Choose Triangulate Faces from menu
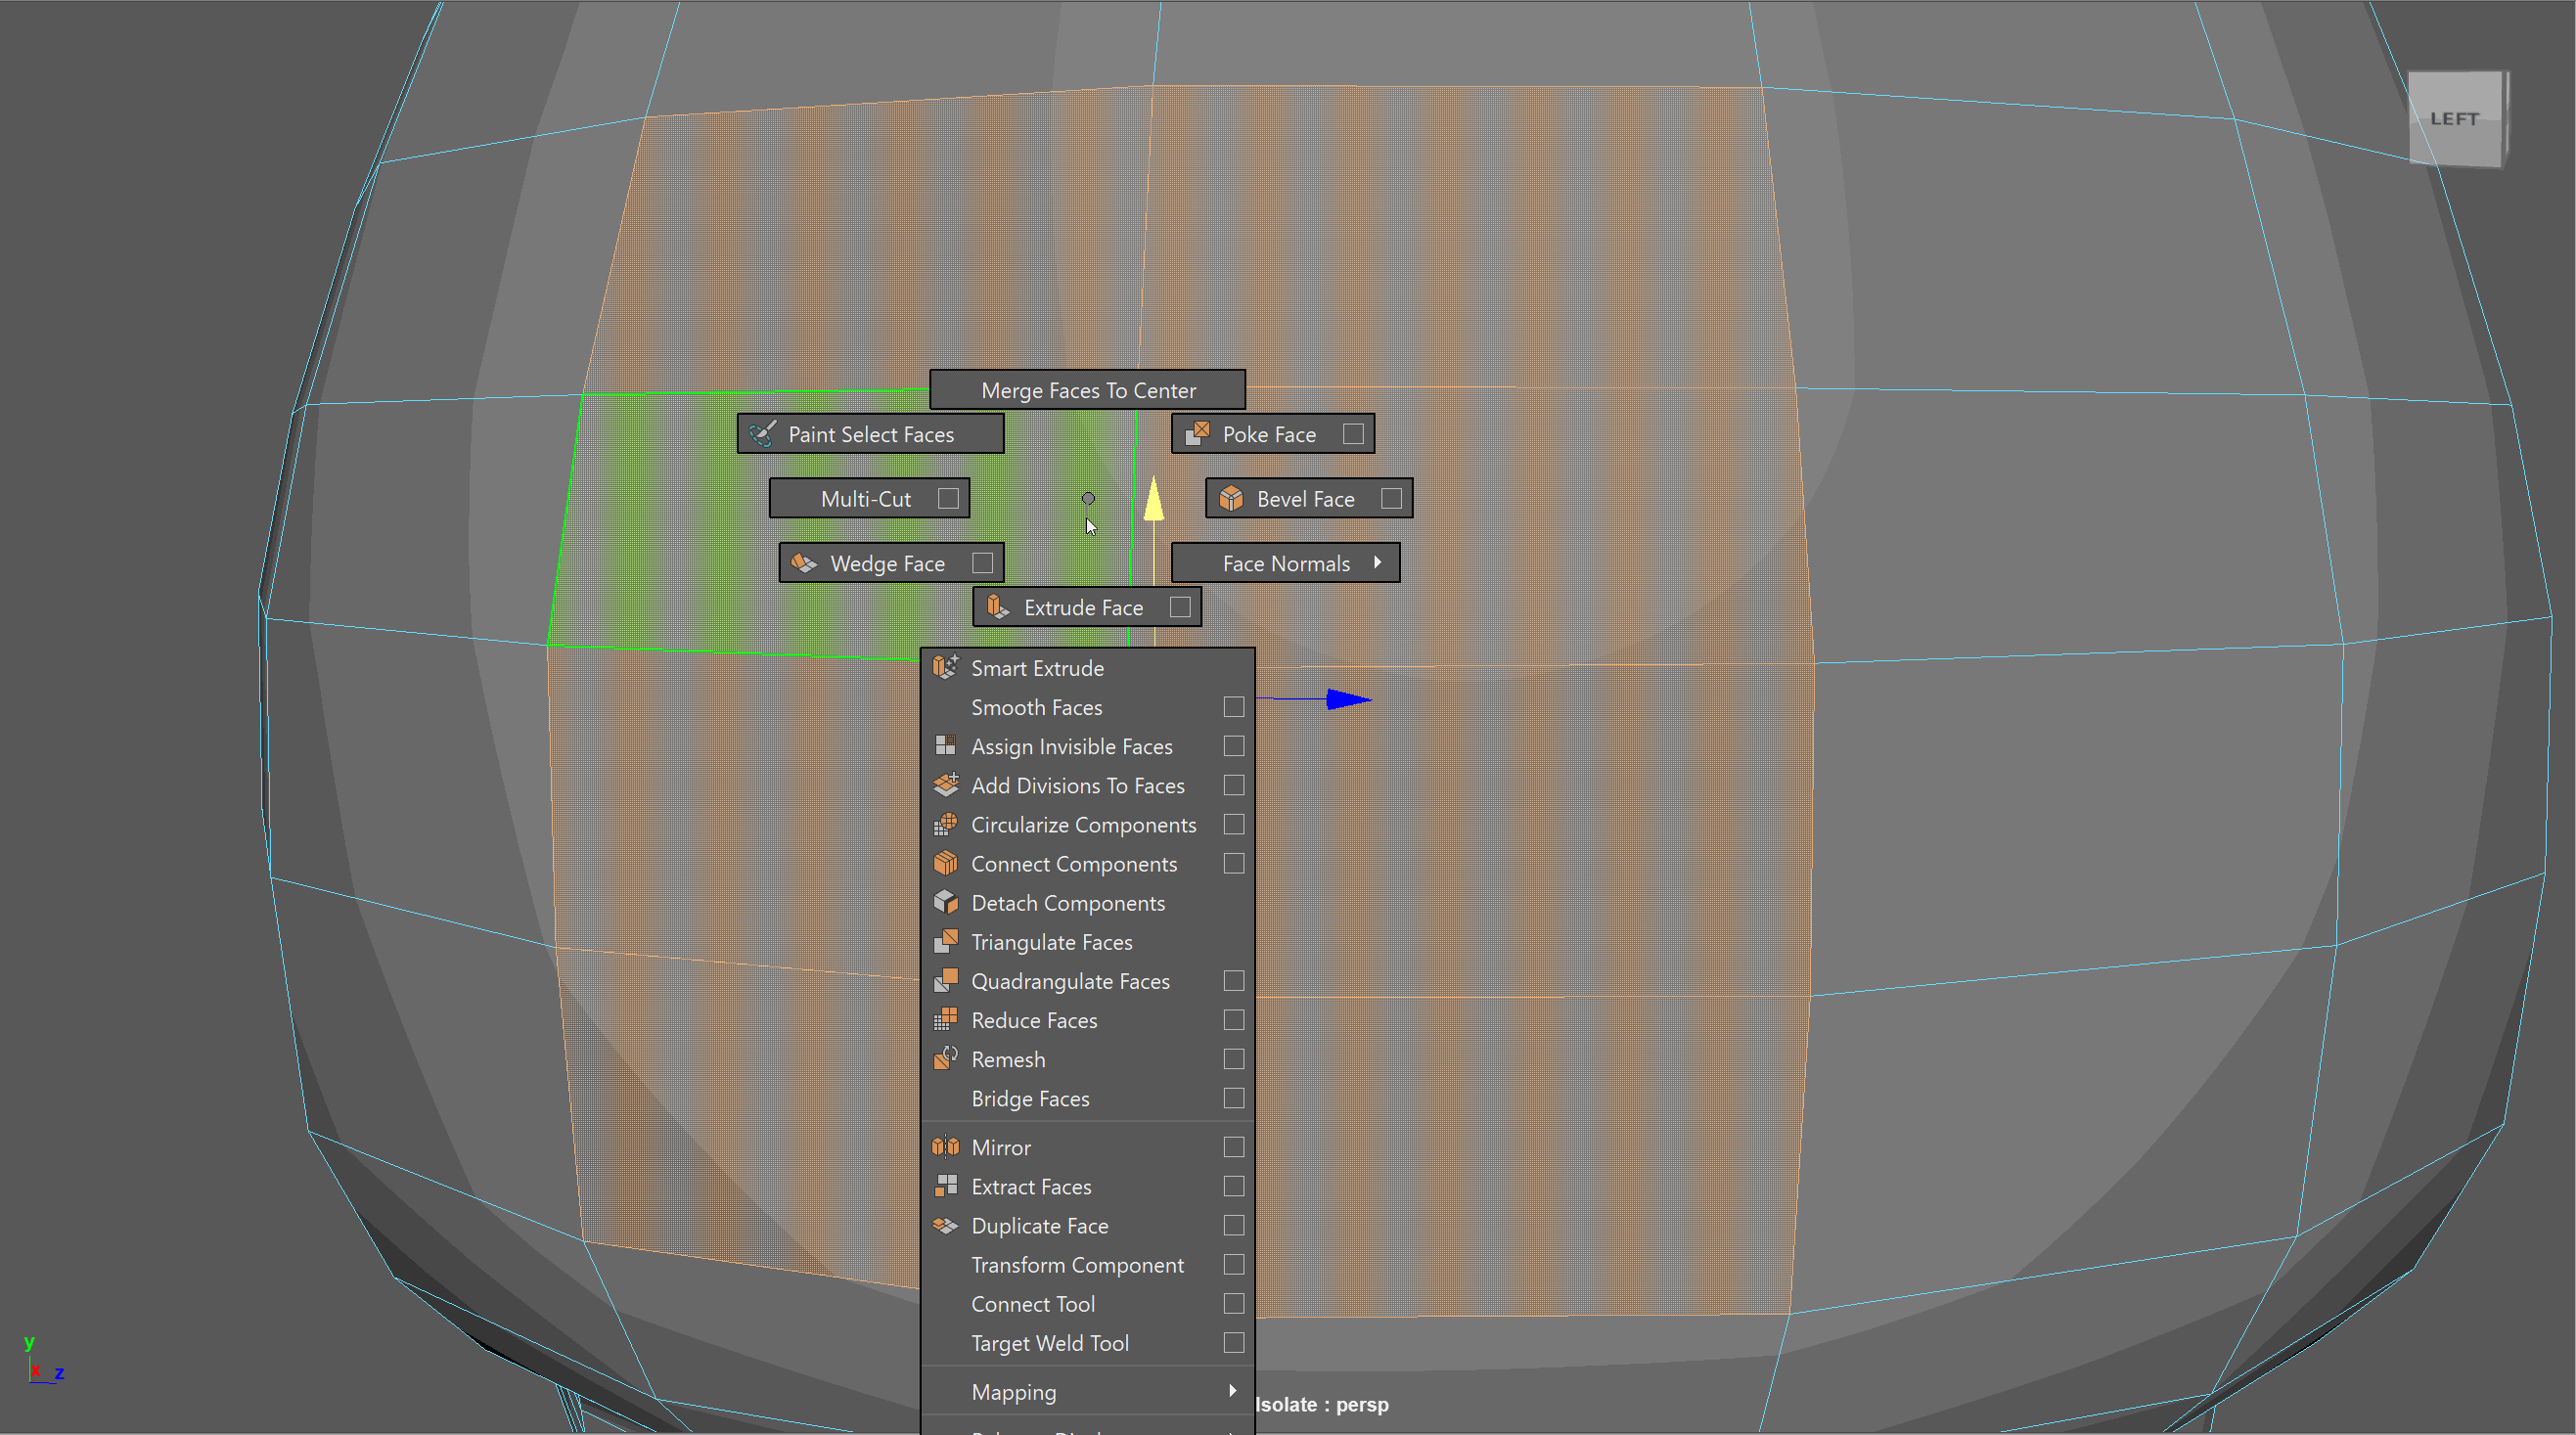Image resolution: width=2576 pixels, height=1435 pixels. (1051, 942)
